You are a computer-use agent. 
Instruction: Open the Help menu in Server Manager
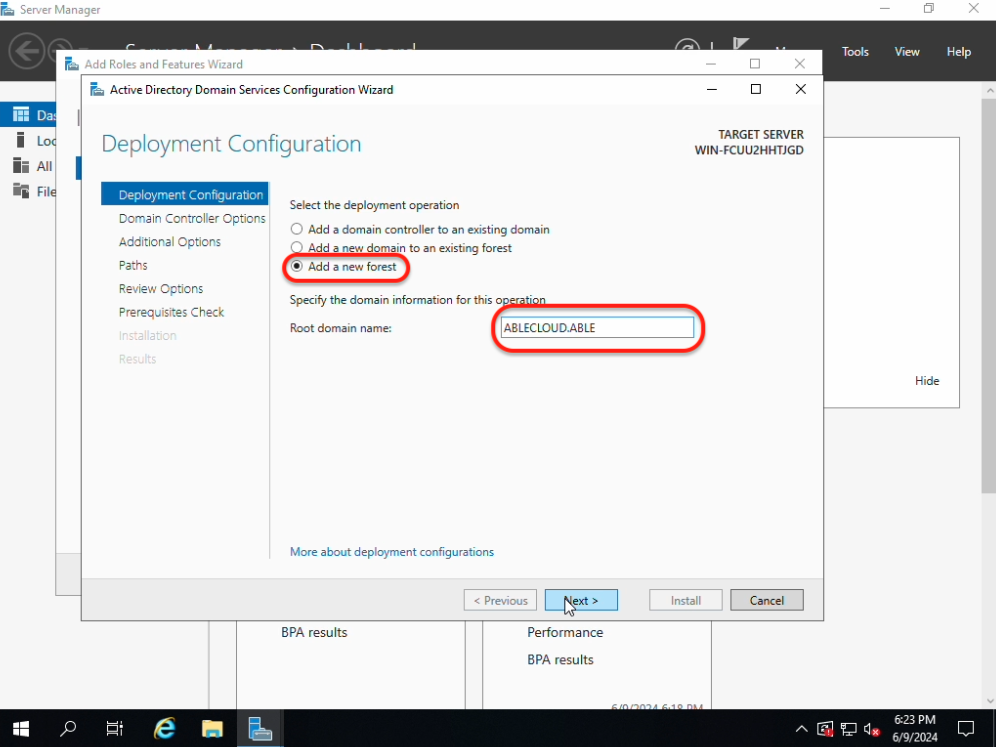(x=959, y=51)
